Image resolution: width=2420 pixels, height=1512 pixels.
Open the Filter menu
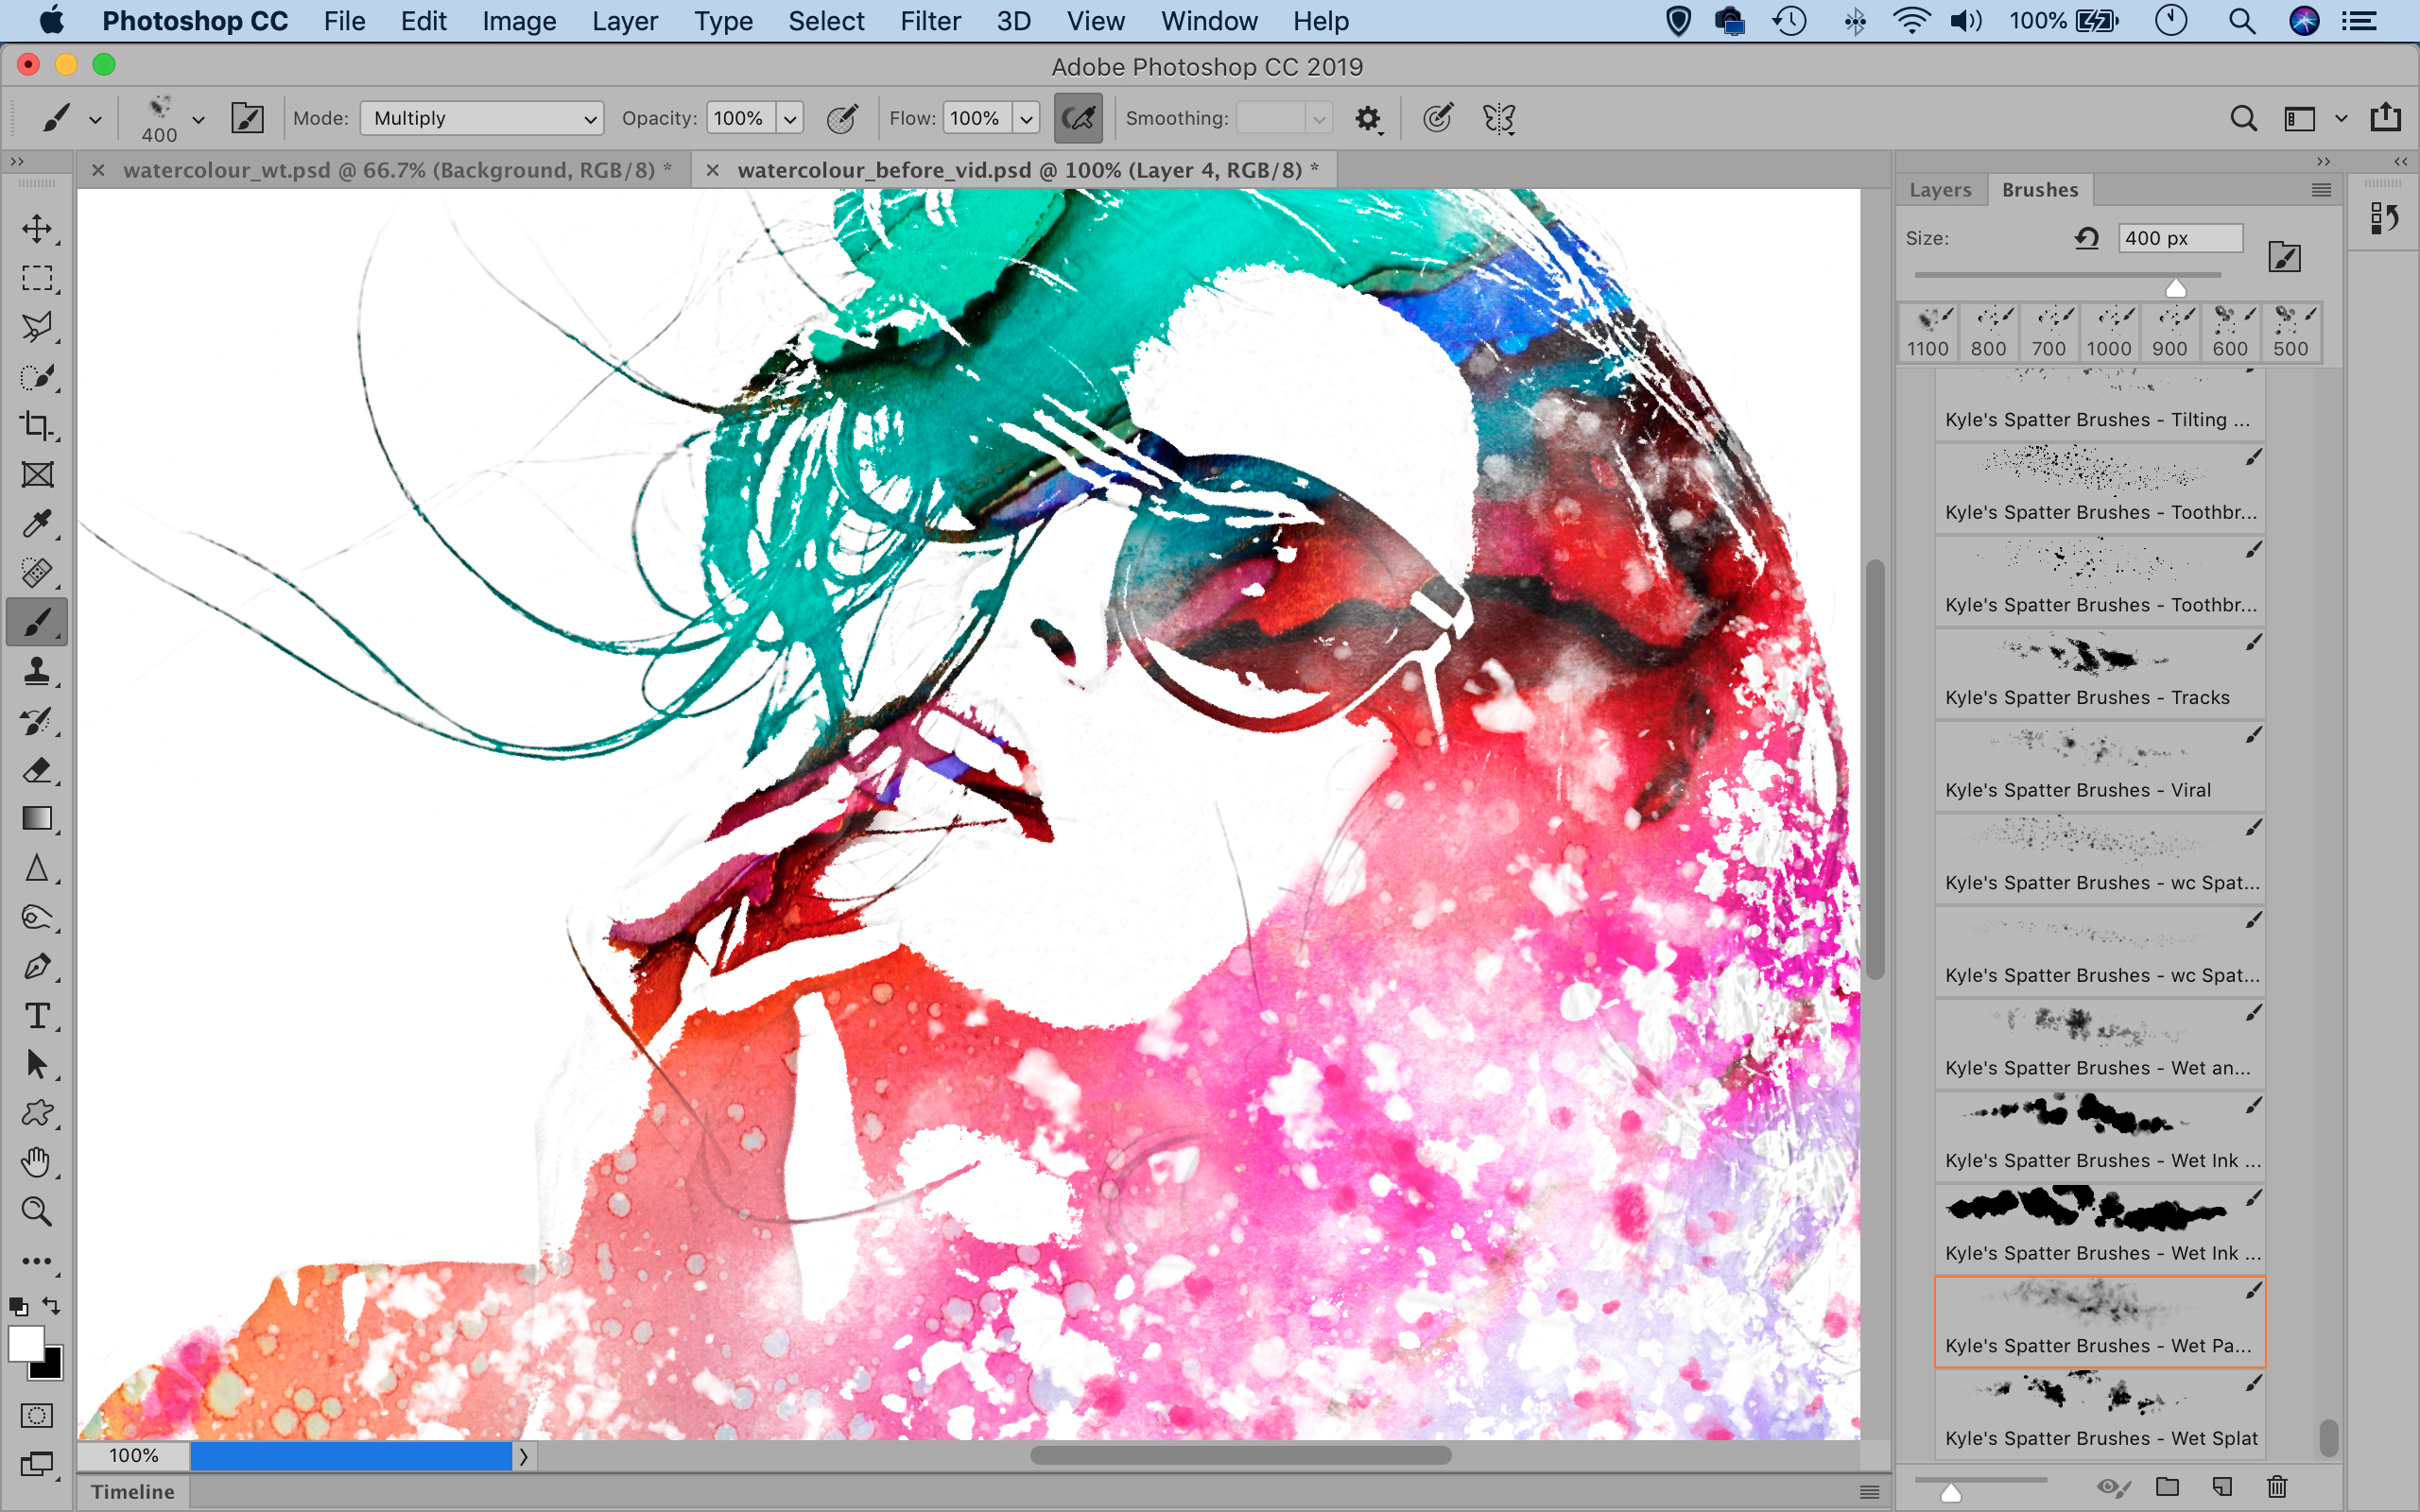[929, 21]
